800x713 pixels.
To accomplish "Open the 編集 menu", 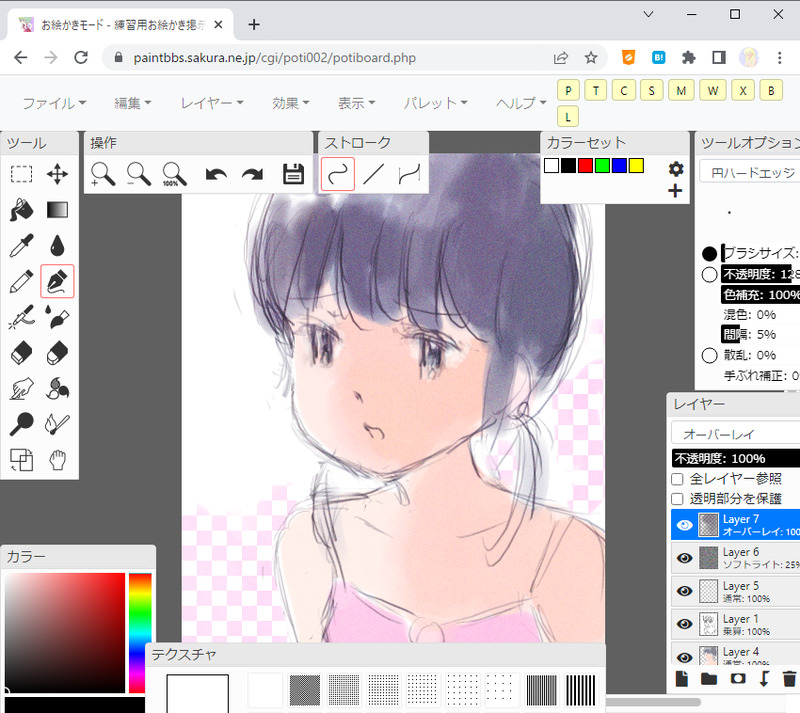I will pos(133,103).
